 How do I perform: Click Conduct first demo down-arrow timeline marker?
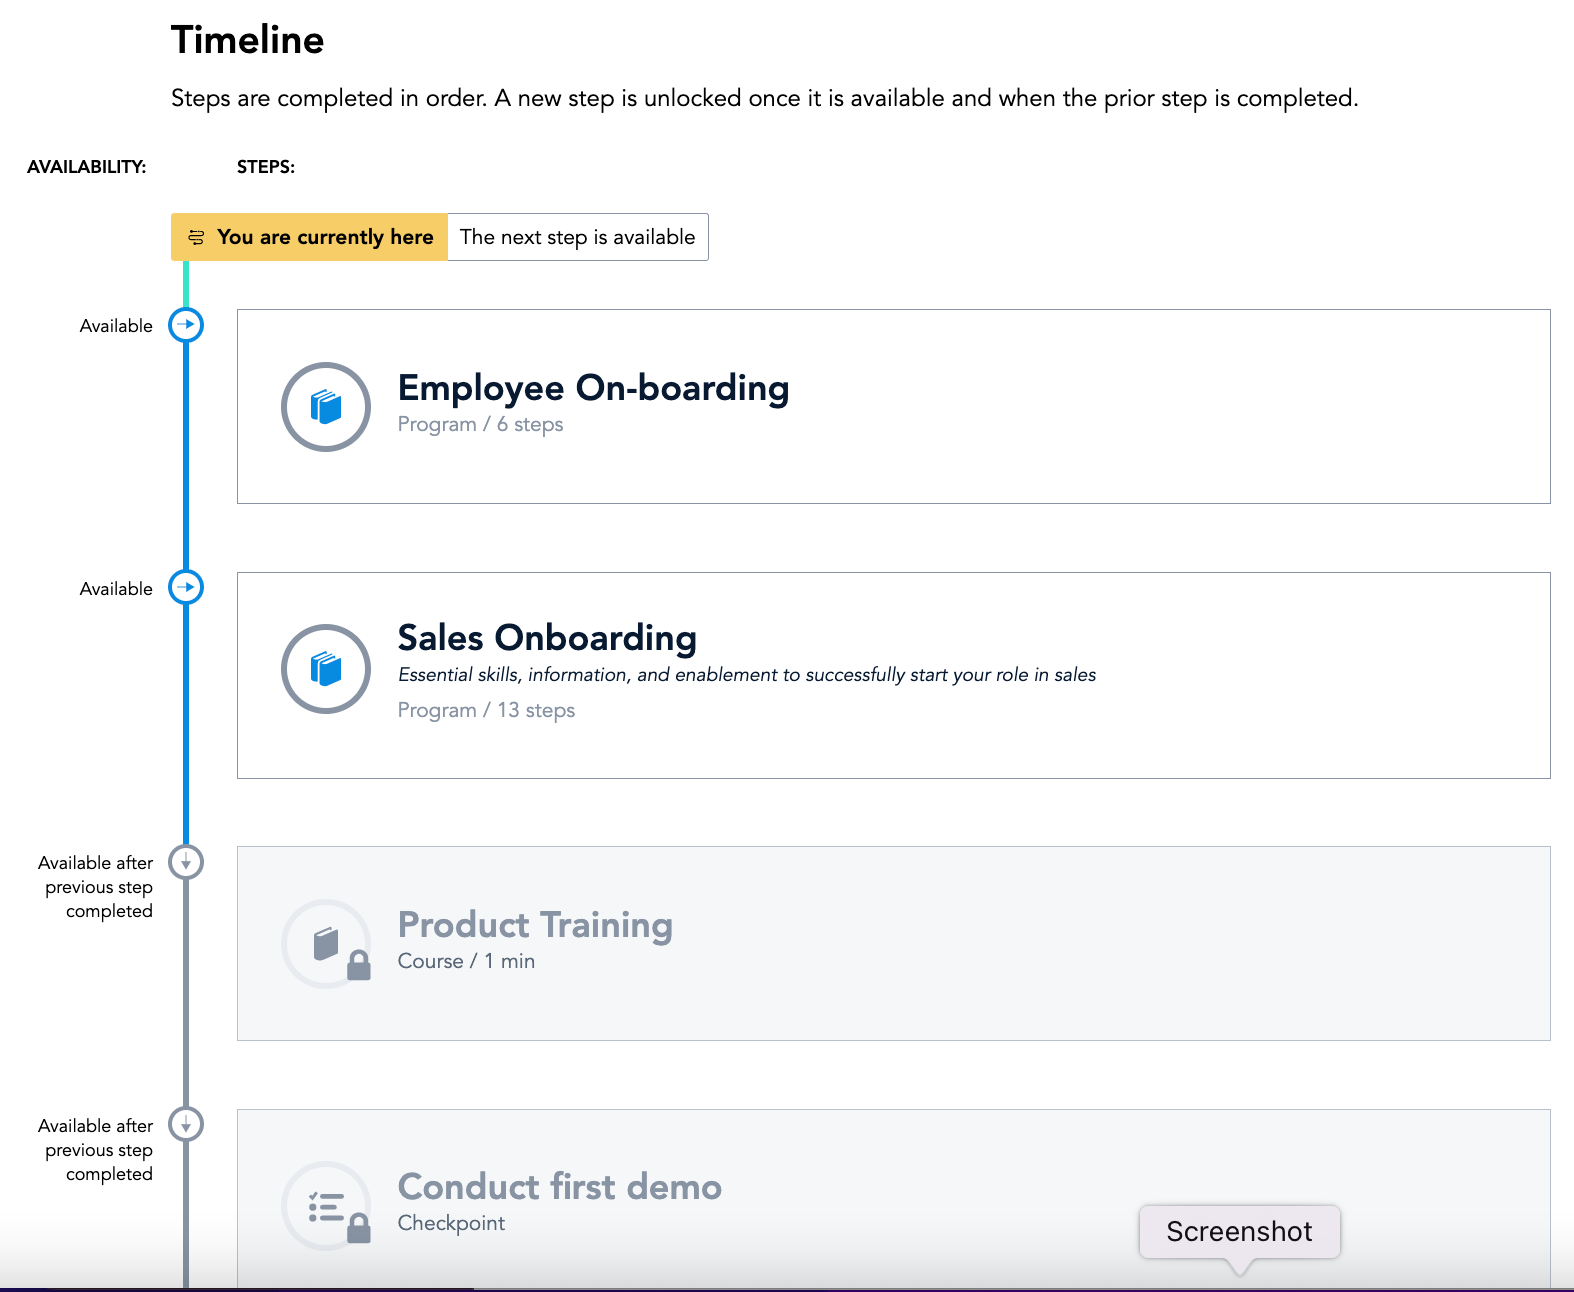click(x=186, y=1124)
